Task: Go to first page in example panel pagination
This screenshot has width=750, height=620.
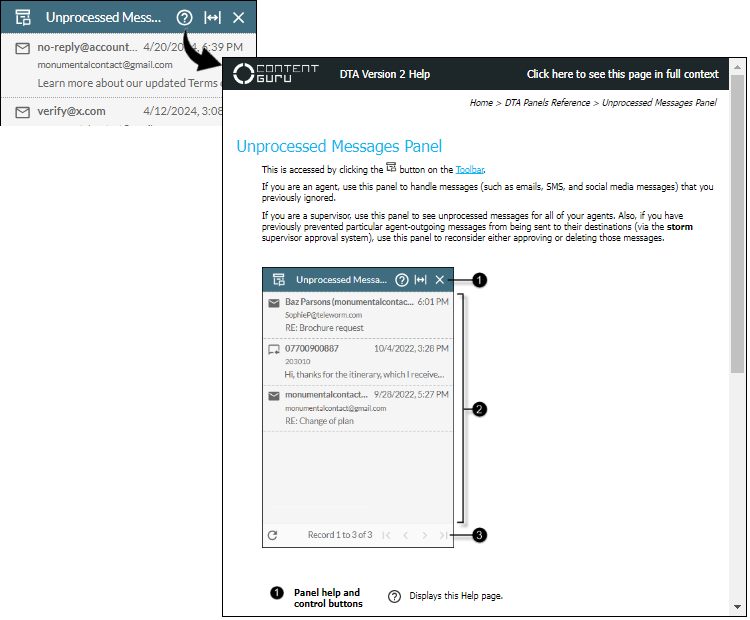Action: pos(387,535)
